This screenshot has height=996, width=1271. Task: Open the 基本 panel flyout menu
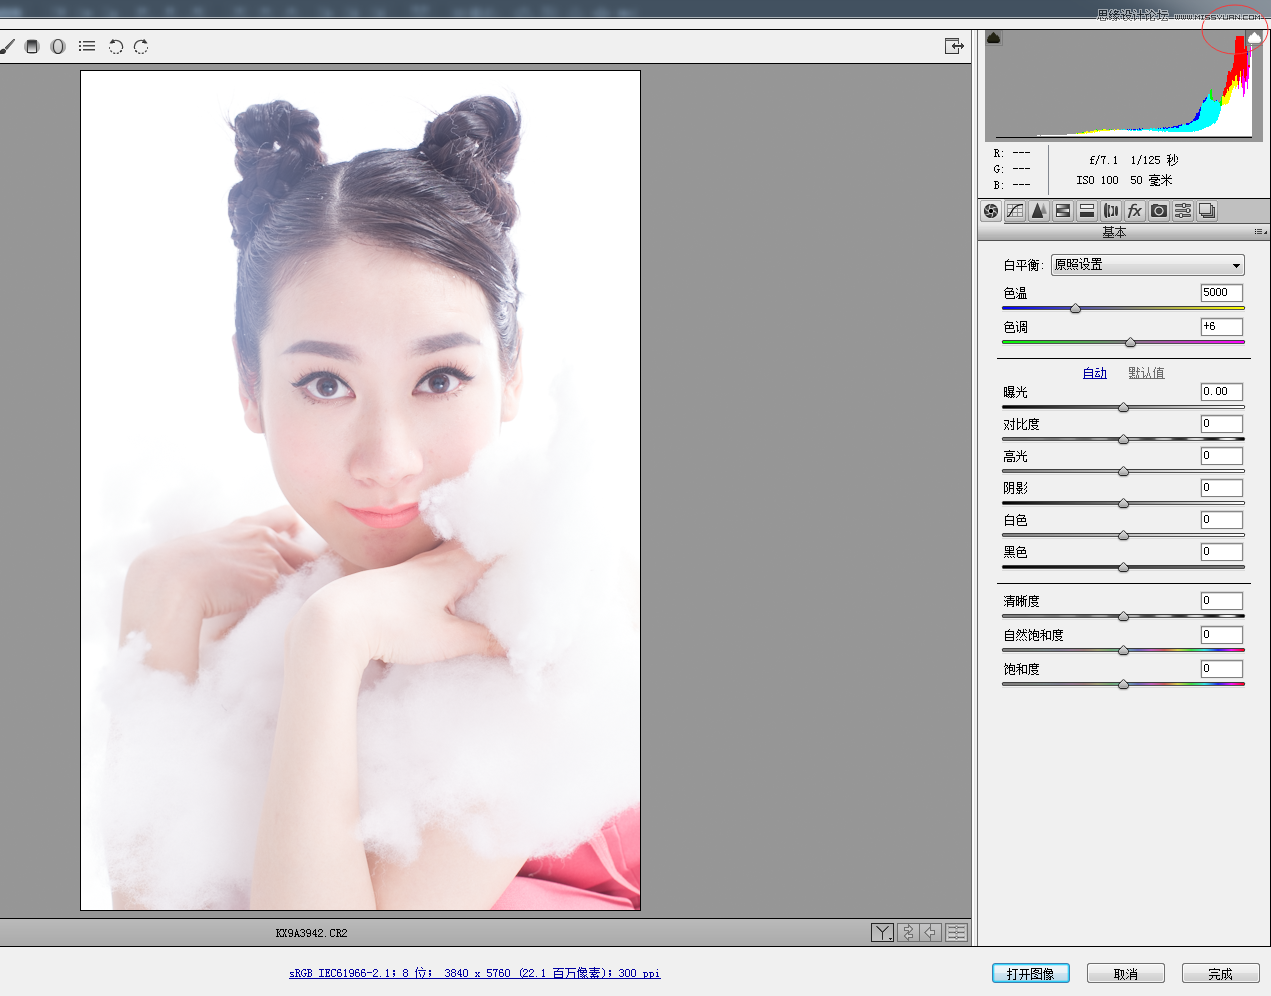click(1260, 232)
